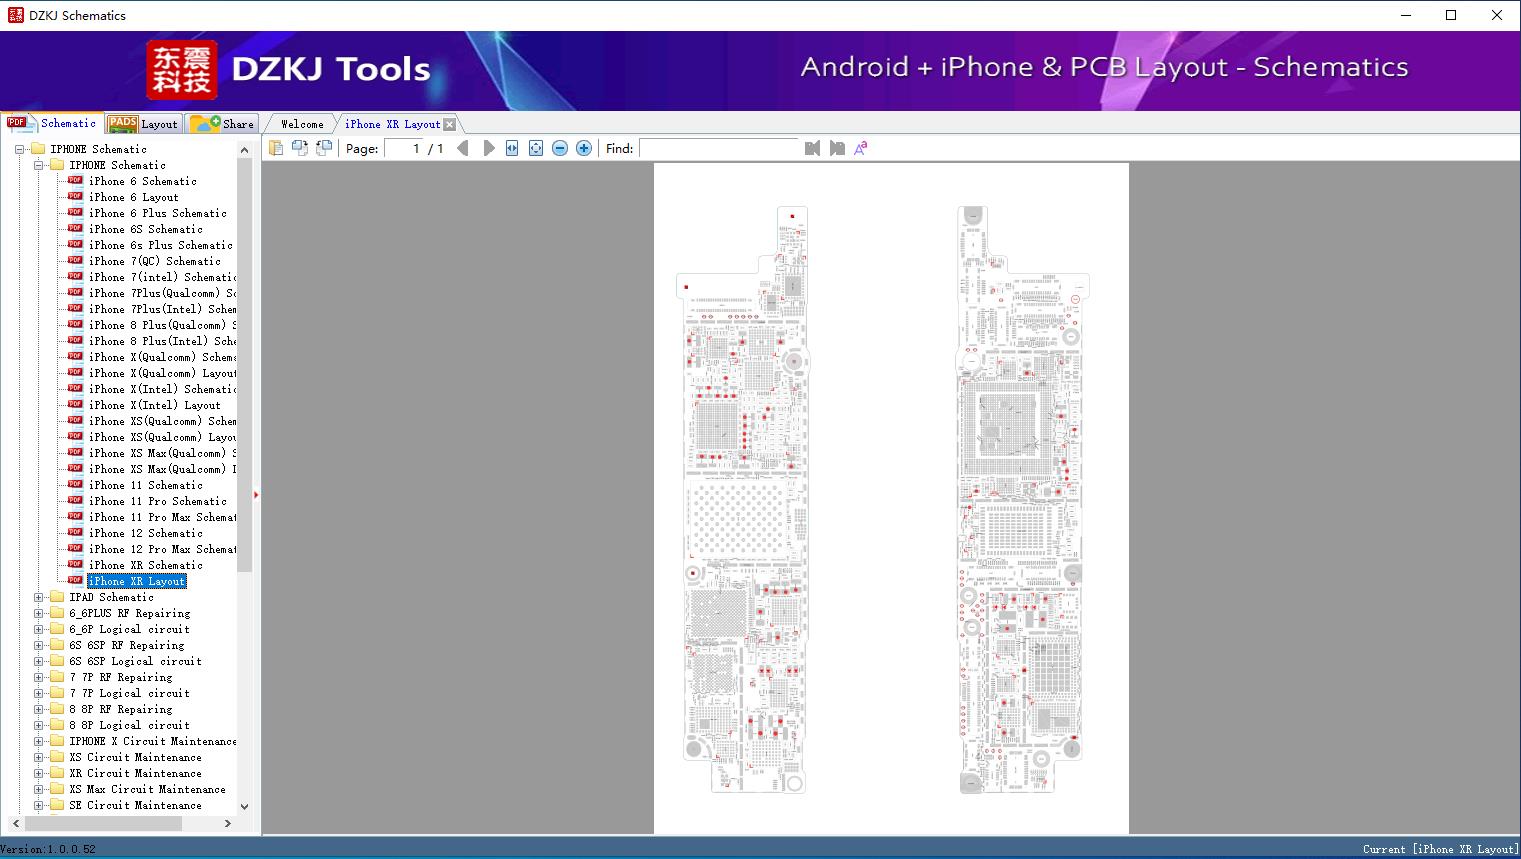Viewport: 1521px width, 859px height.
Task: Click the PDF icon of iPhone 6 Schematic
Action: 75,181
